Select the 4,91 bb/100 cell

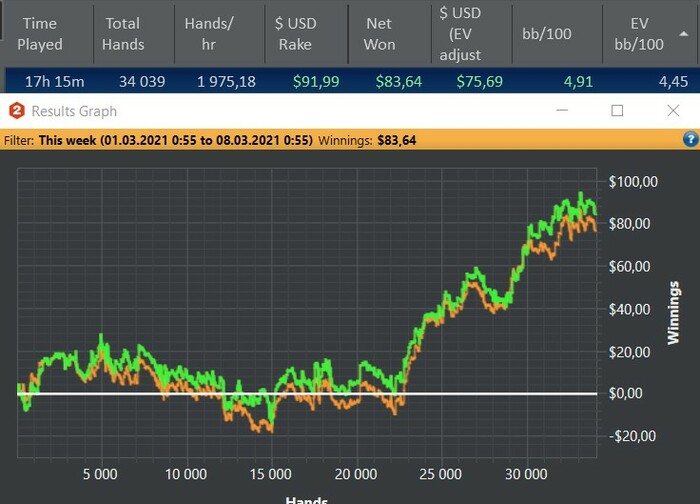pos(578,81)
